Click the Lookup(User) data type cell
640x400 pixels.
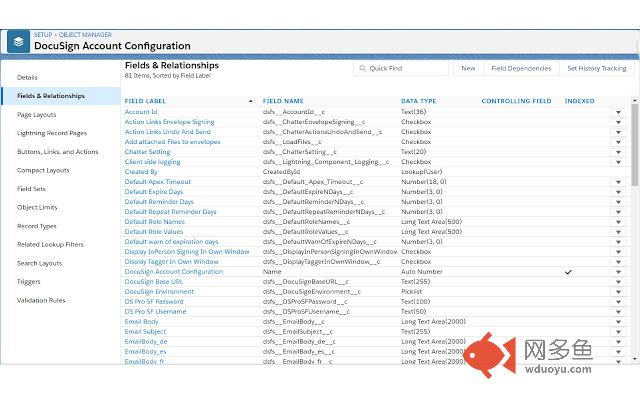[x=422, y=172]
